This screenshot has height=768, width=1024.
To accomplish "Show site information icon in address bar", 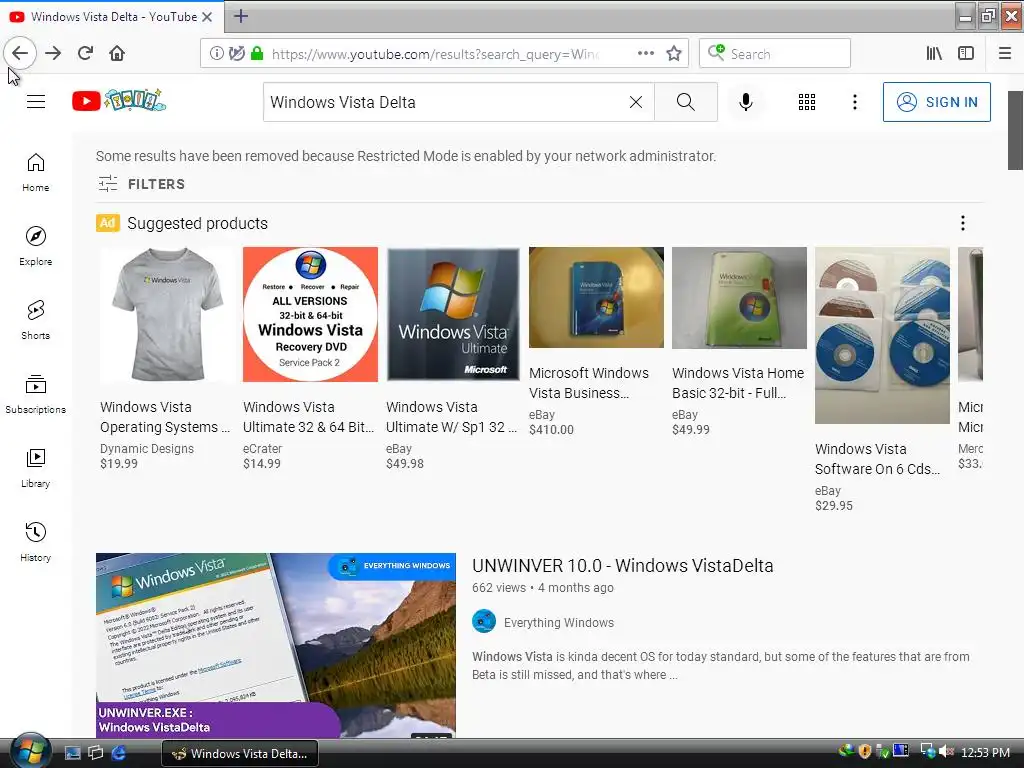I will click(x=216, y=54).
